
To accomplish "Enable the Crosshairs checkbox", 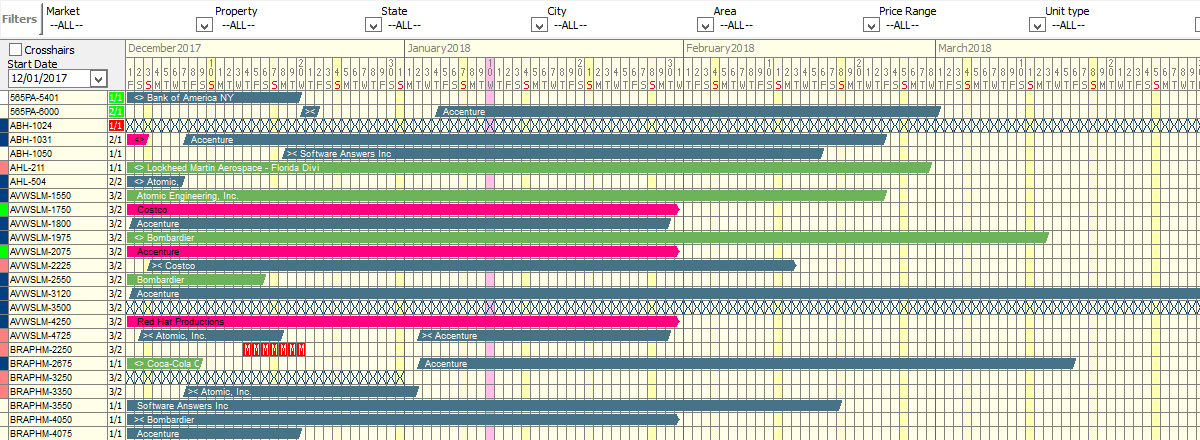I will tap(15, 49).
